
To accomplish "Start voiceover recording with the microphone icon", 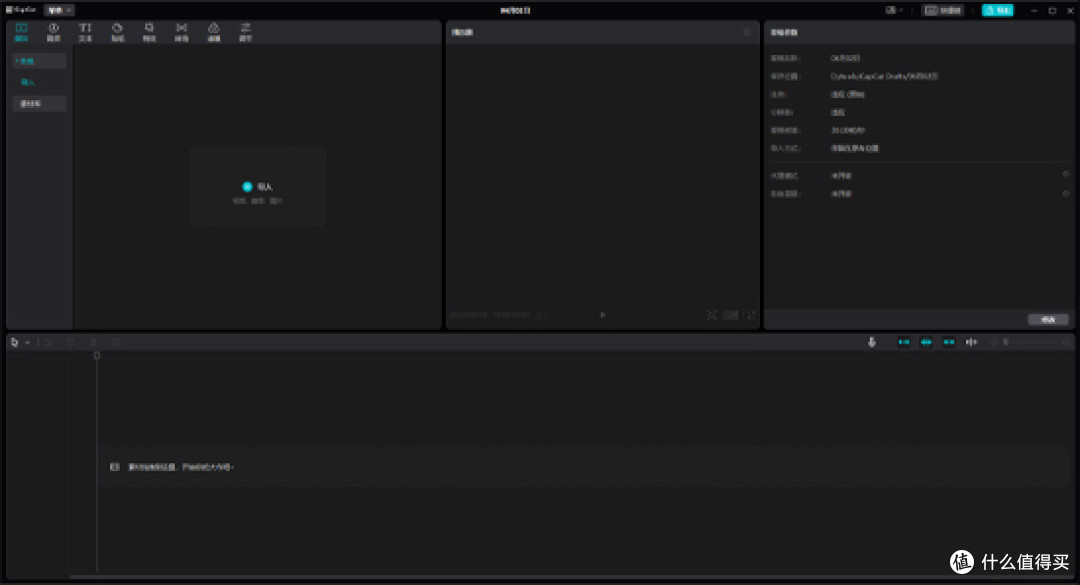I will point(871,342).
